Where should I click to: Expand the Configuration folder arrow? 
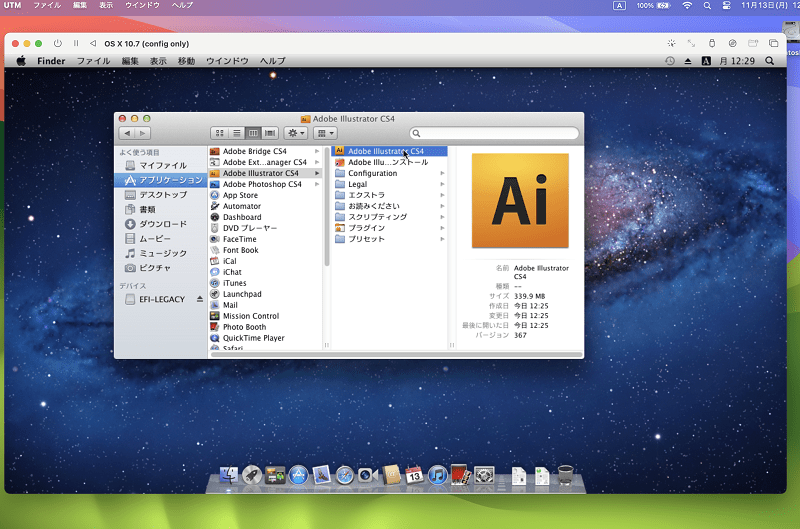coord(442,173)
